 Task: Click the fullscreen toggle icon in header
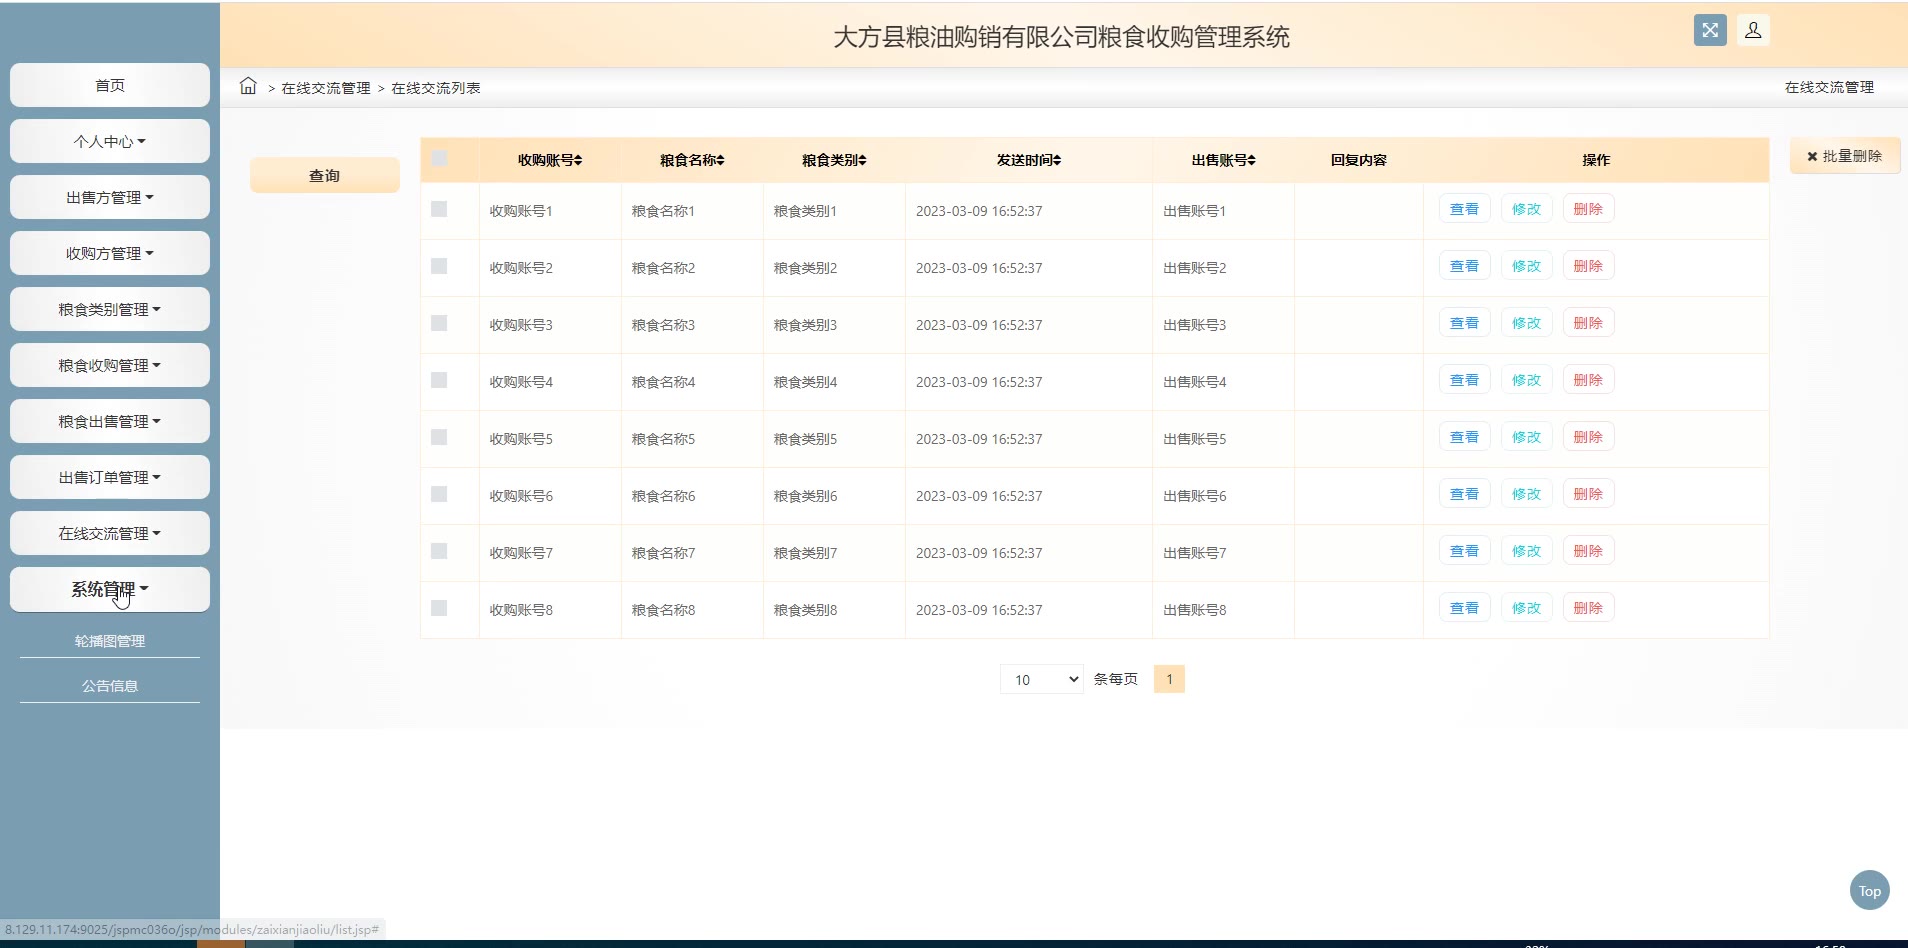tap(1710, 30)
